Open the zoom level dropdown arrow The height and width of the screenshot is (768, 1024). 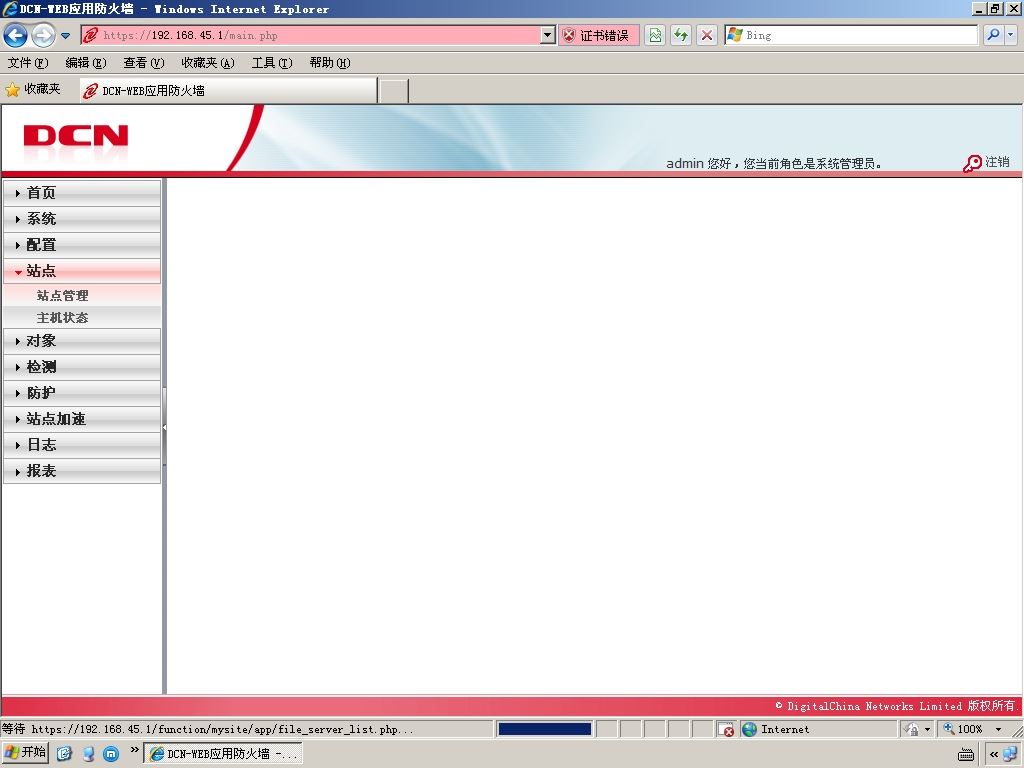pyautogui.click(x=998, y=729)
